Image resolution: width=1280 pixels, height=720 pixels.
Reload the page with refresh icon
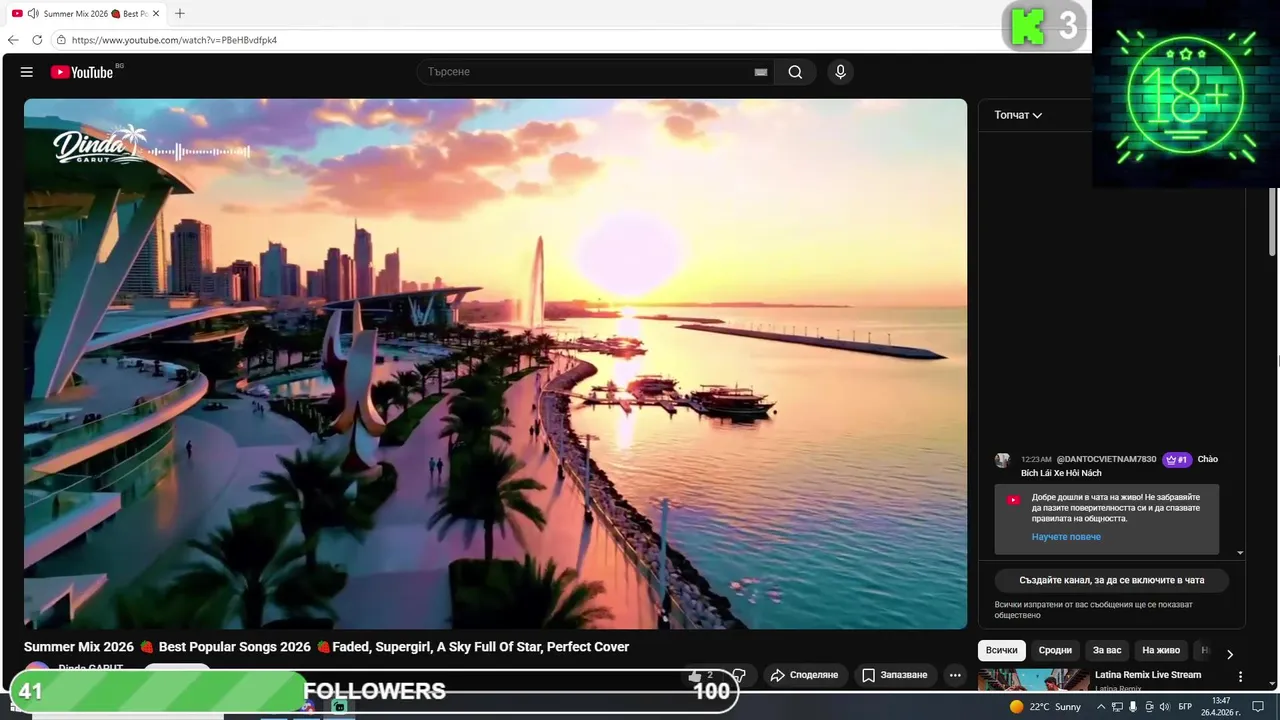coord(37,40)
